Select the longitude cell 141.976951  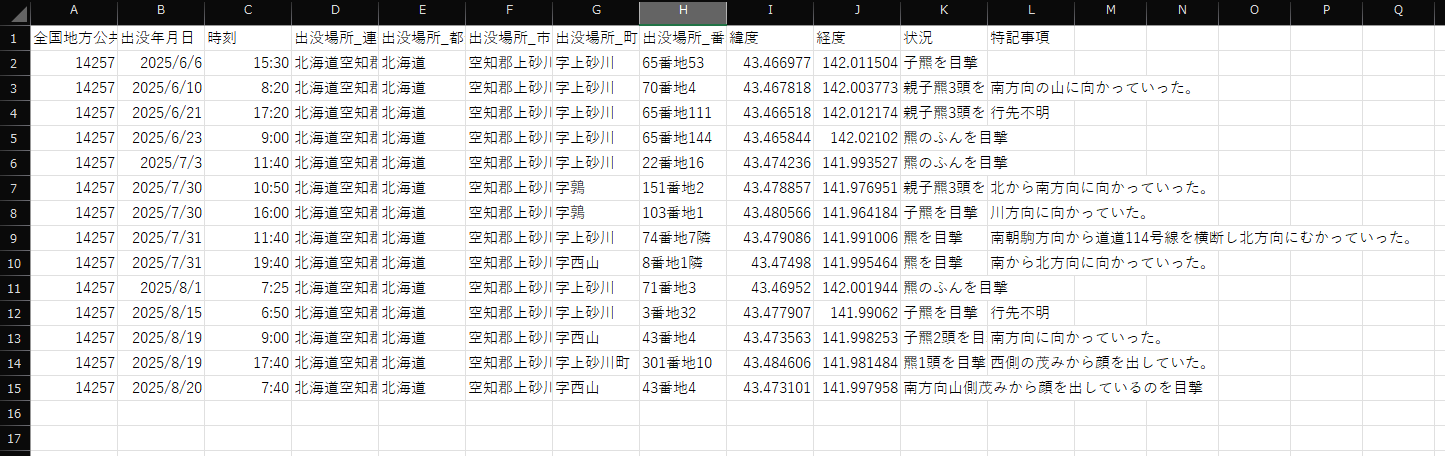coord(856,188)
